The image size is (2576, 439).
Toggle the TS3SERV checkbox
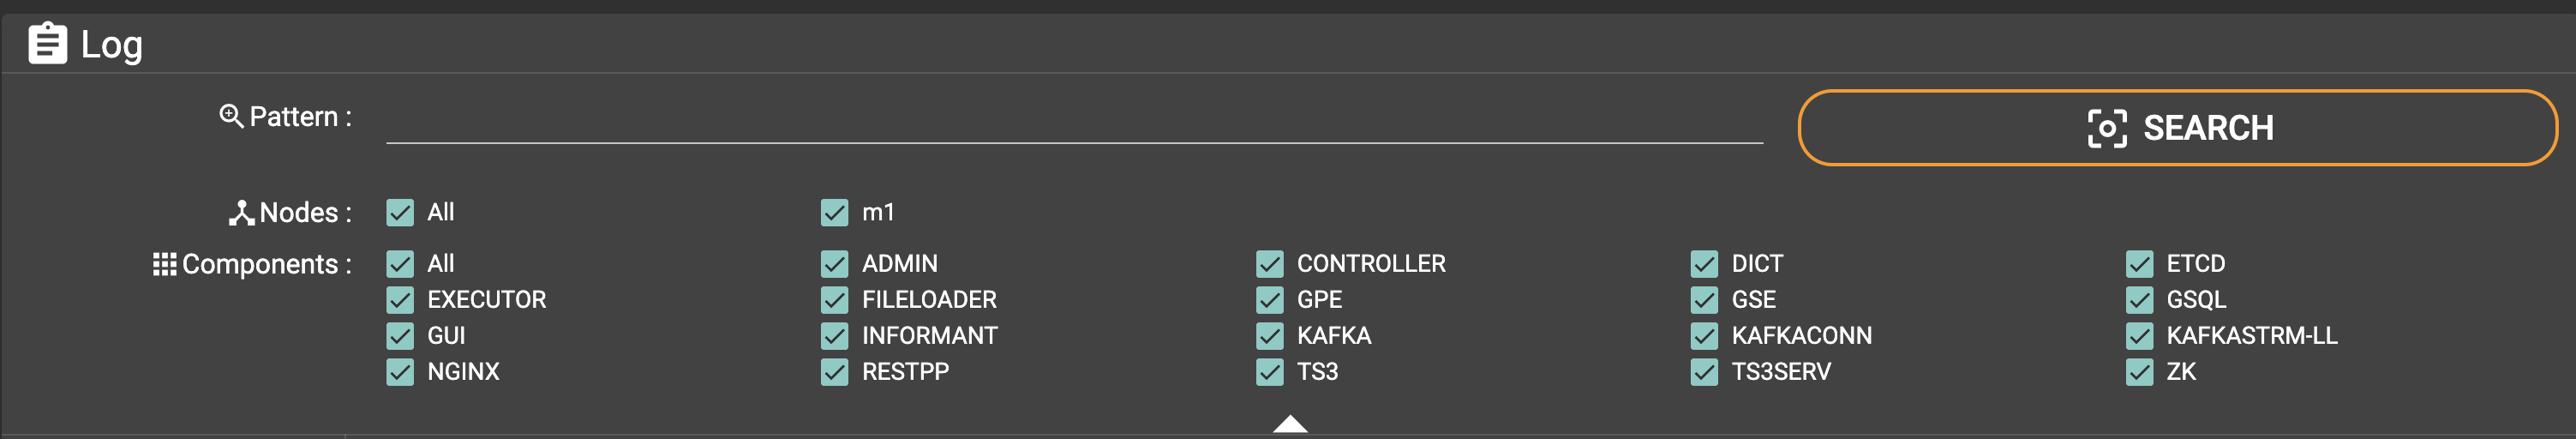point(1704,372)
